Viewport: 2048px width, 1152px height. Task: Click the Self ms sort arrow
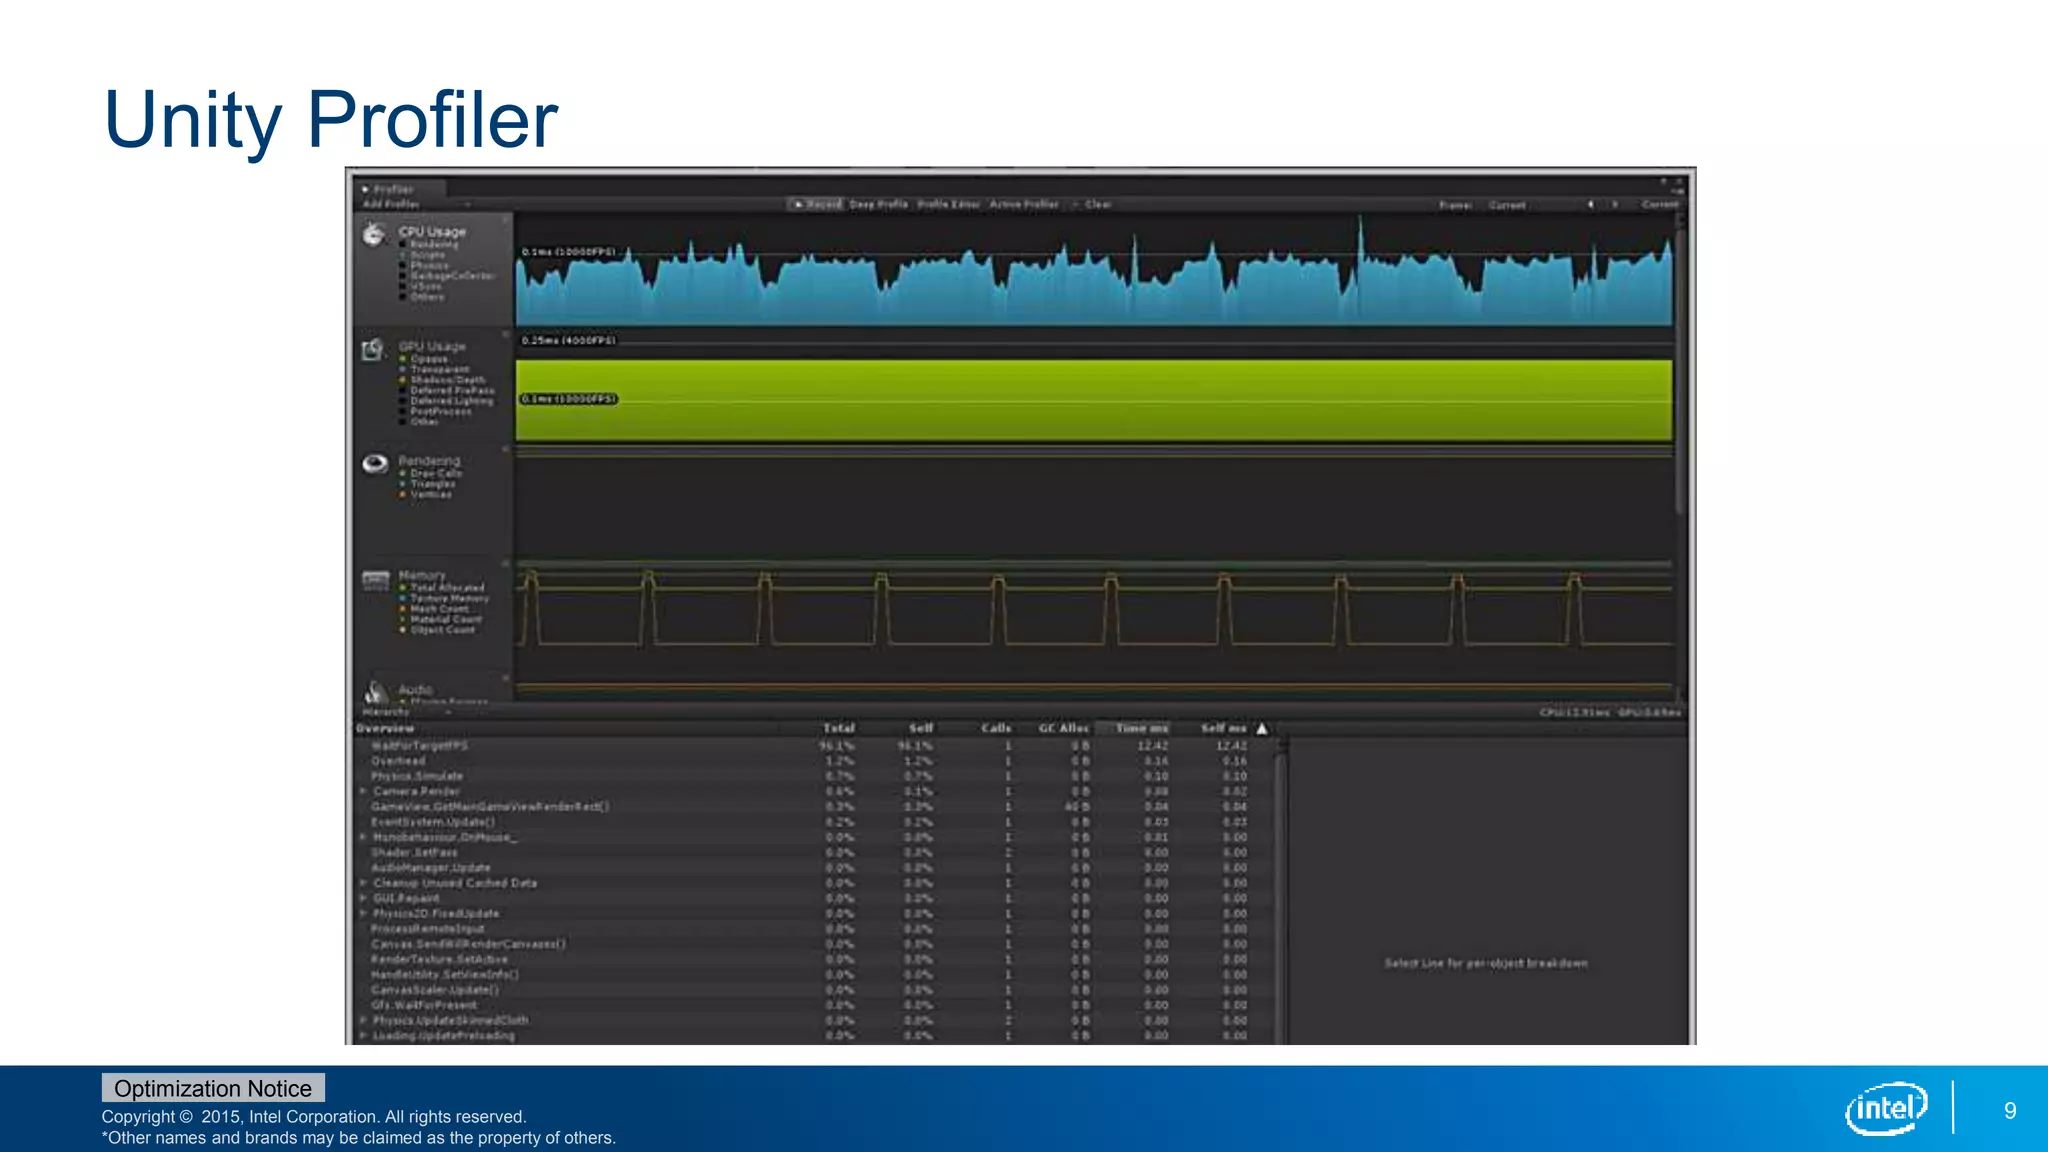(x=1262, y=729)
